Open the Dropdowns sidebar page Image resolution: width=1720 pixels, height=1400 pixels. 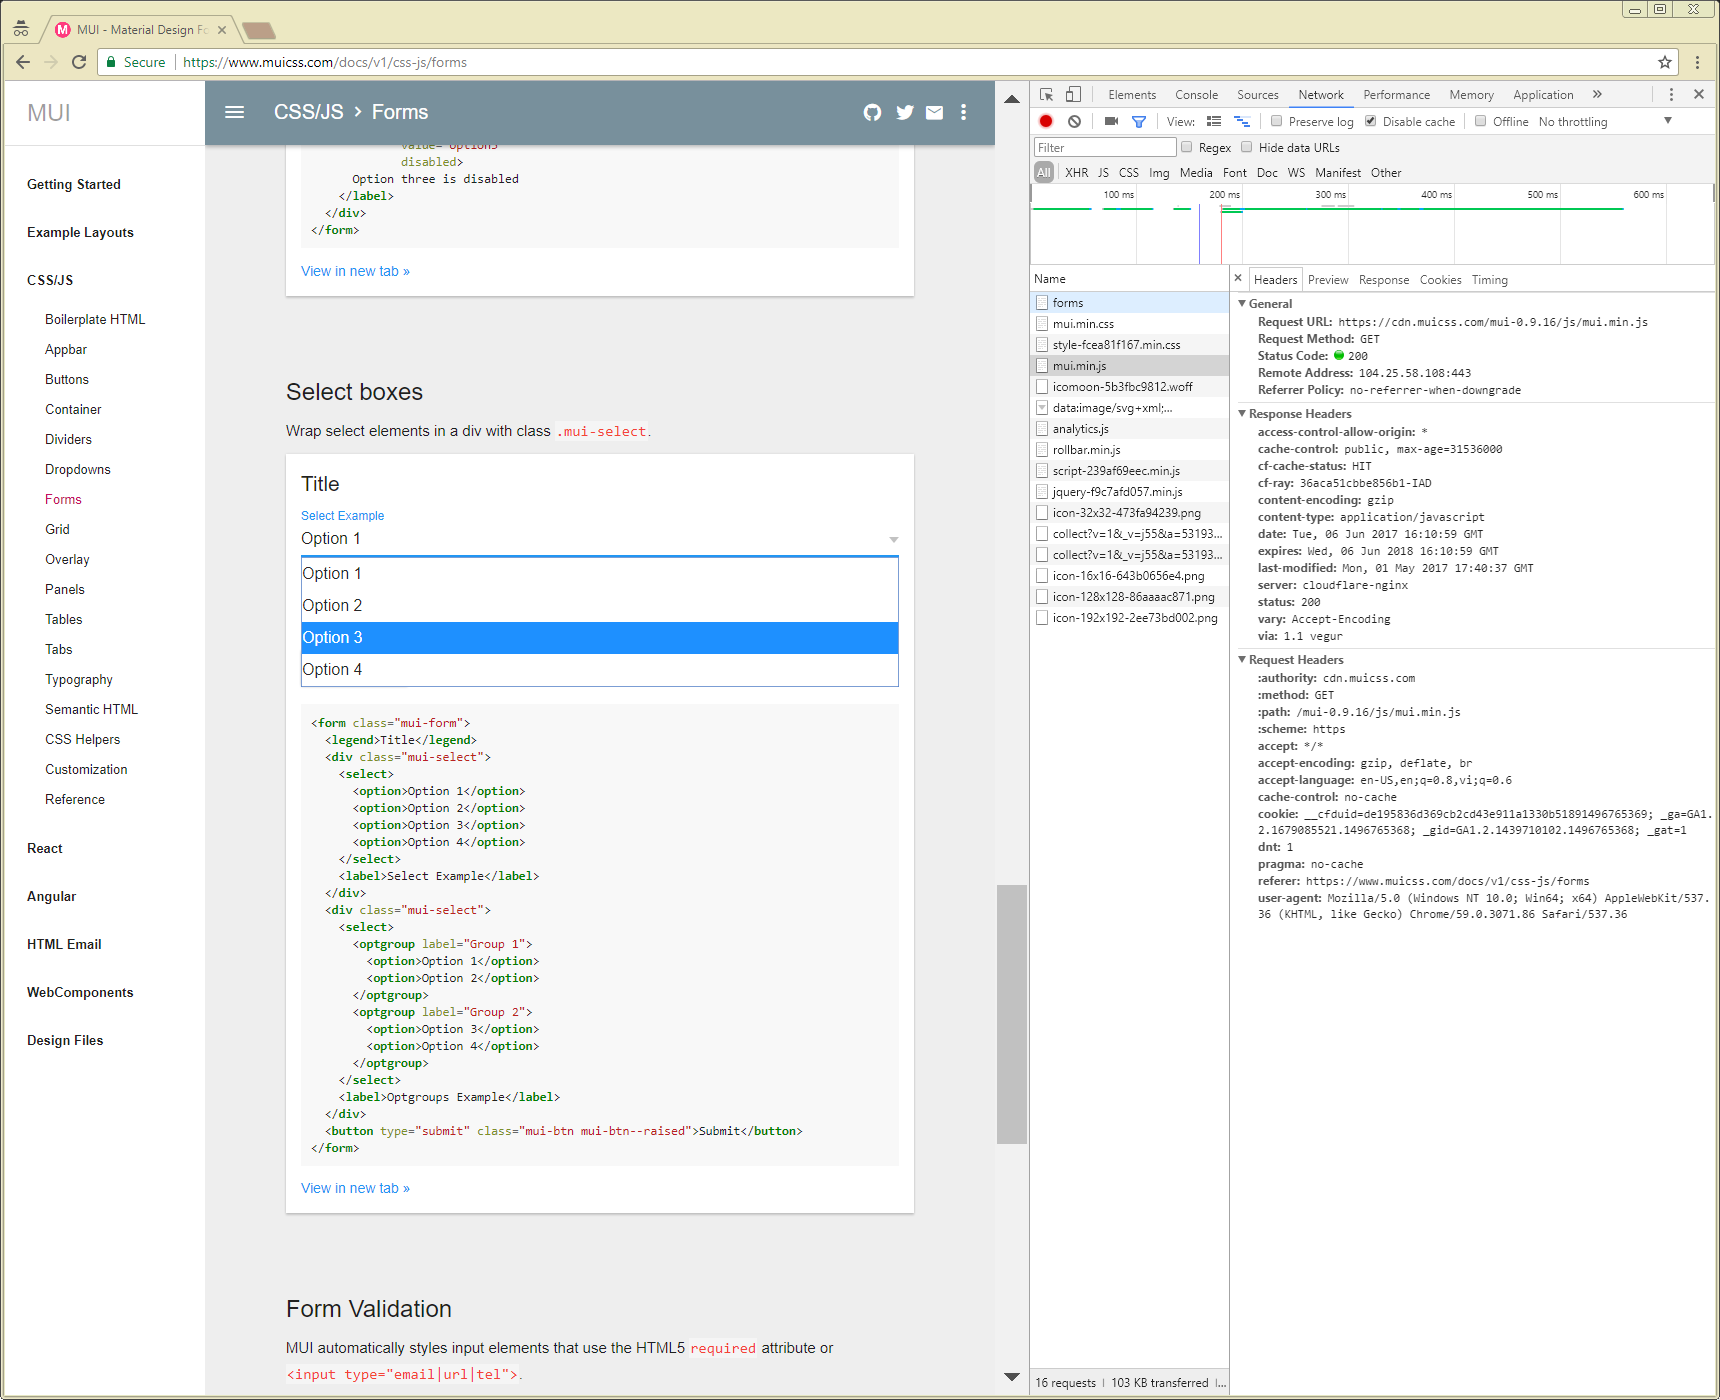(78, 469)
